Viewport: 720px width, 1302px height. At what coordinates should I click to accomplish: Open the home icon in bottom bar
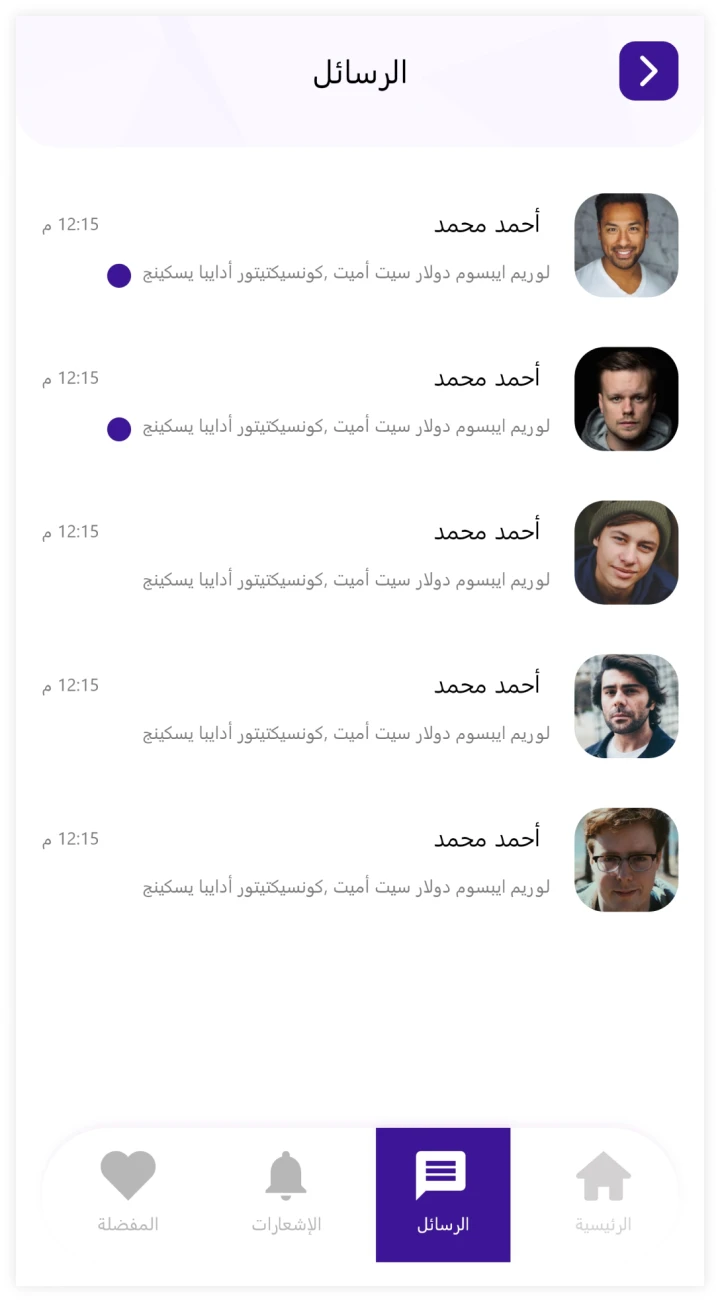click(x=603, y=1176)
